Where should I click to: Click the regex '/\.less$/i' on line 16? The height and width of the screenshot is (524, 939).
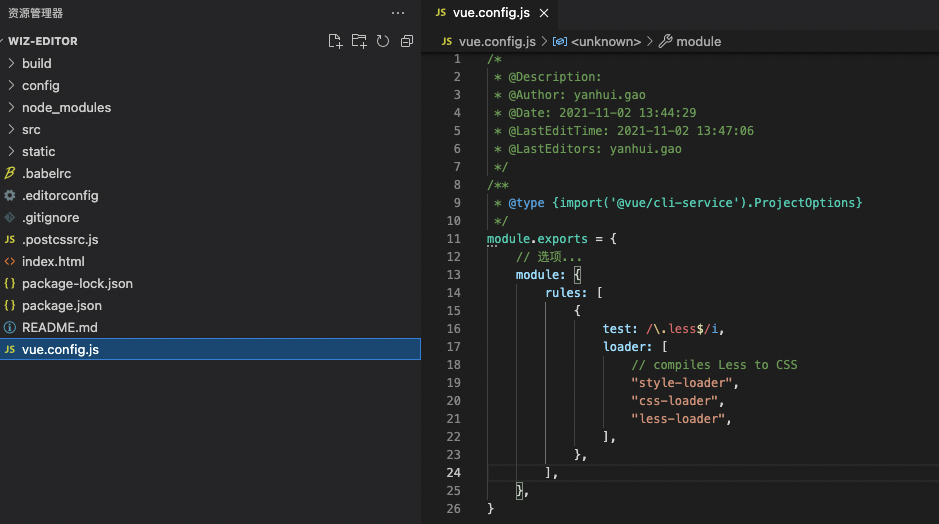pos(681,329)
